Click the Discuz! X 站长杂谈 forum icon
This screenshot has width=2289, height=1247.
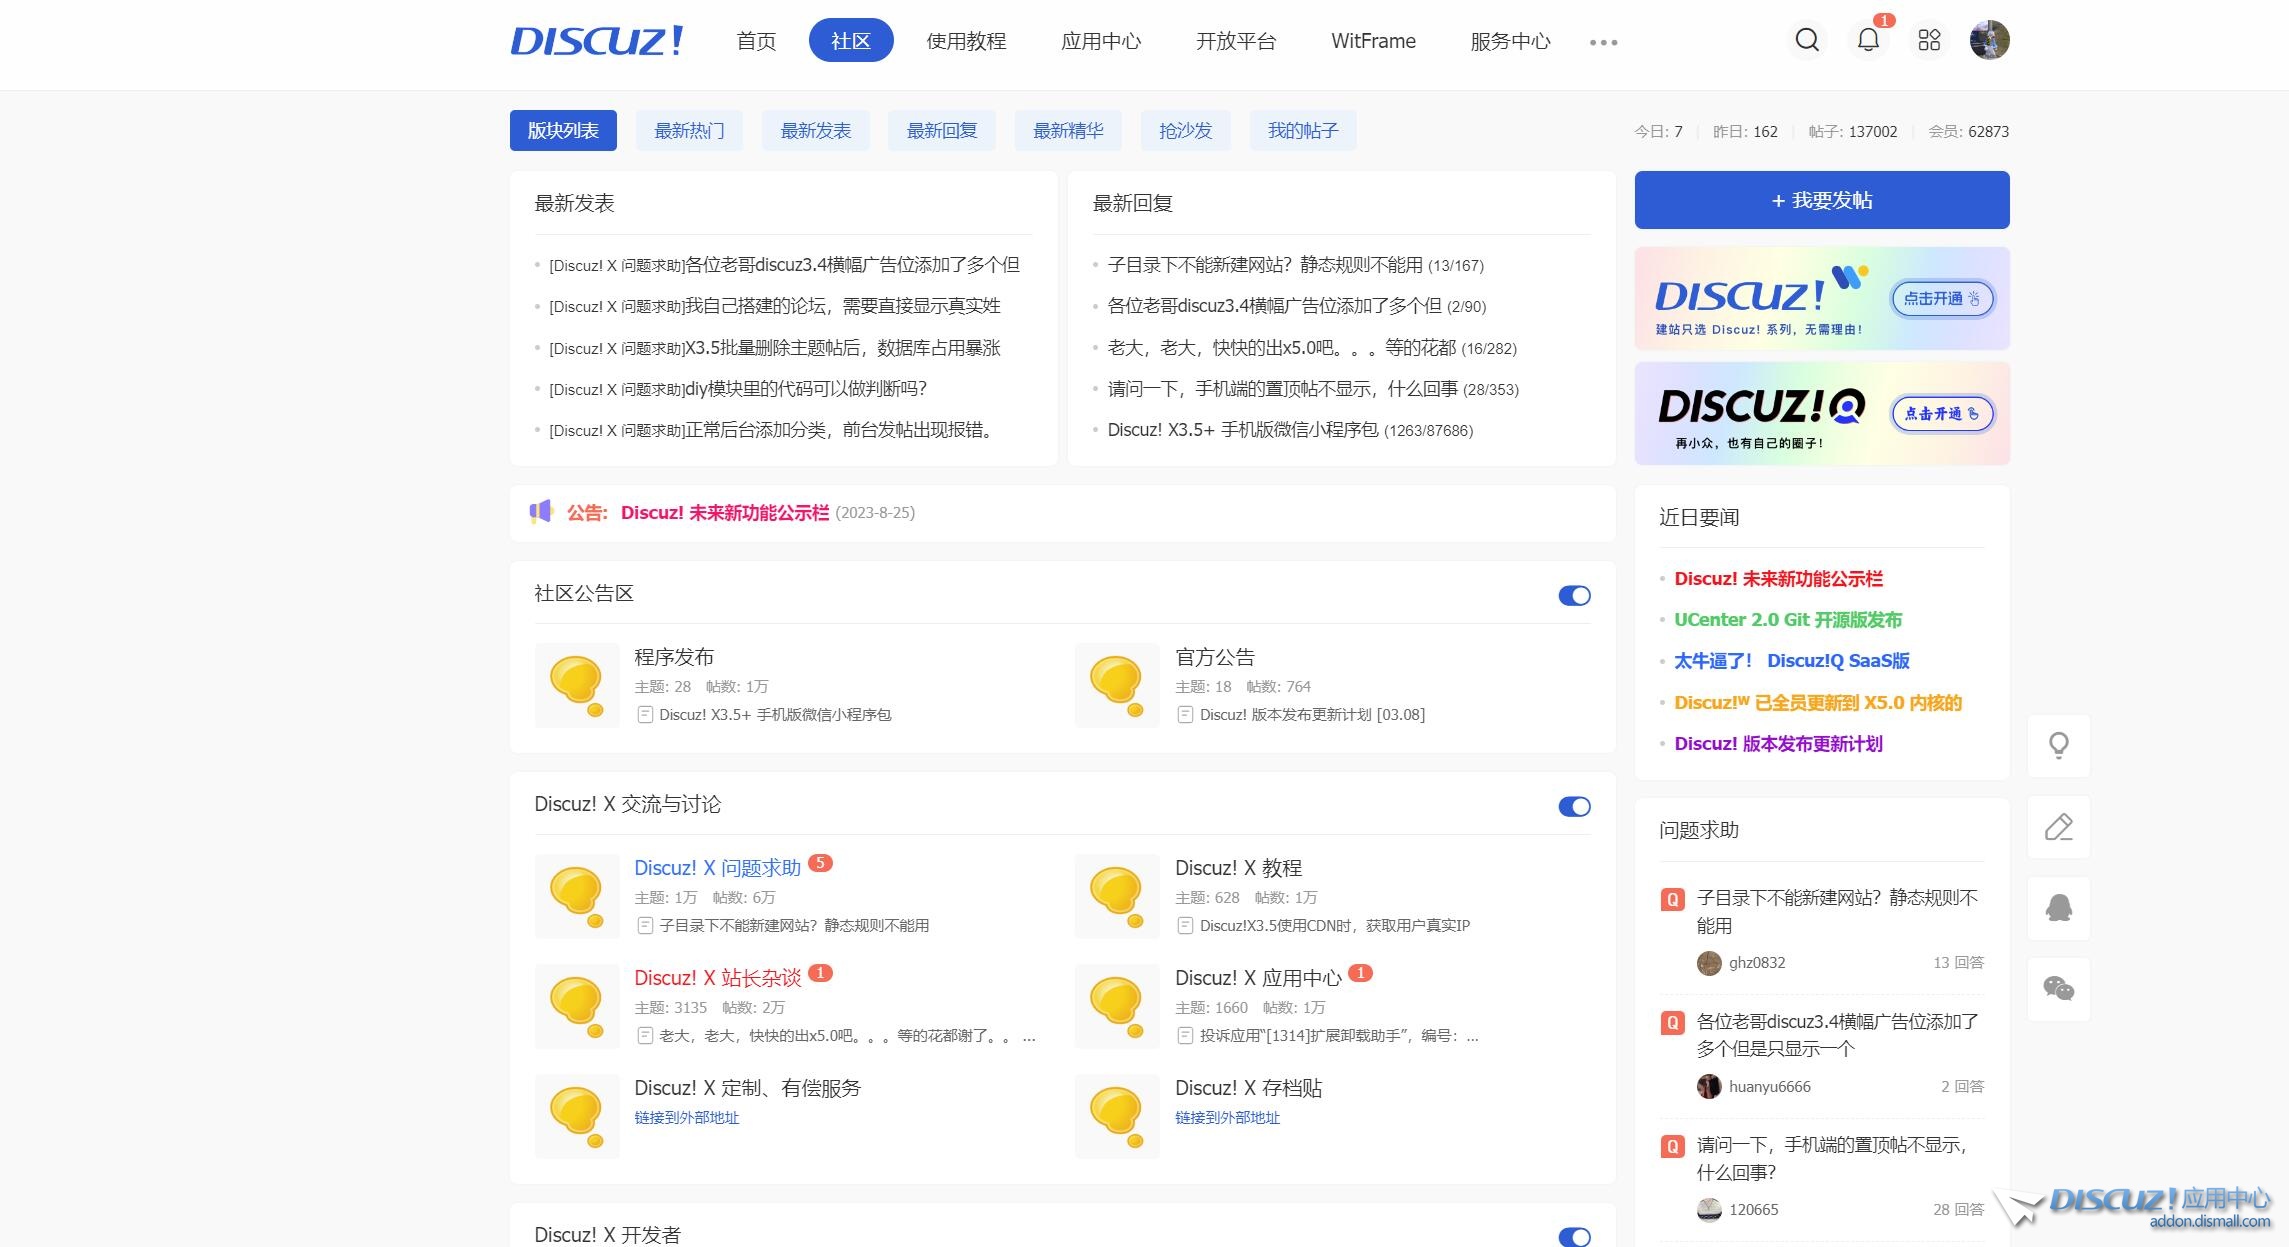point(577,1006)
